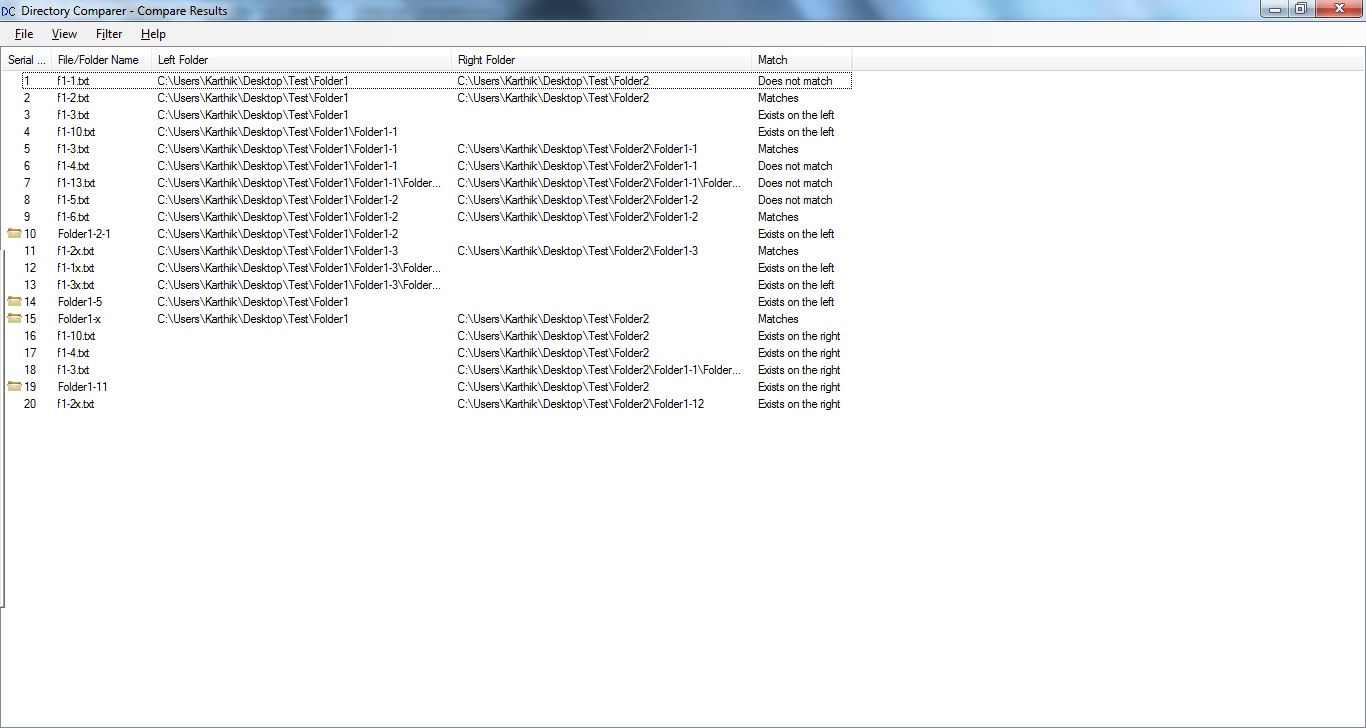Select the Folder1-2-1 name text
This screenshot has height=728, width=1366.
pyautogui.click(x=84, y=234)
